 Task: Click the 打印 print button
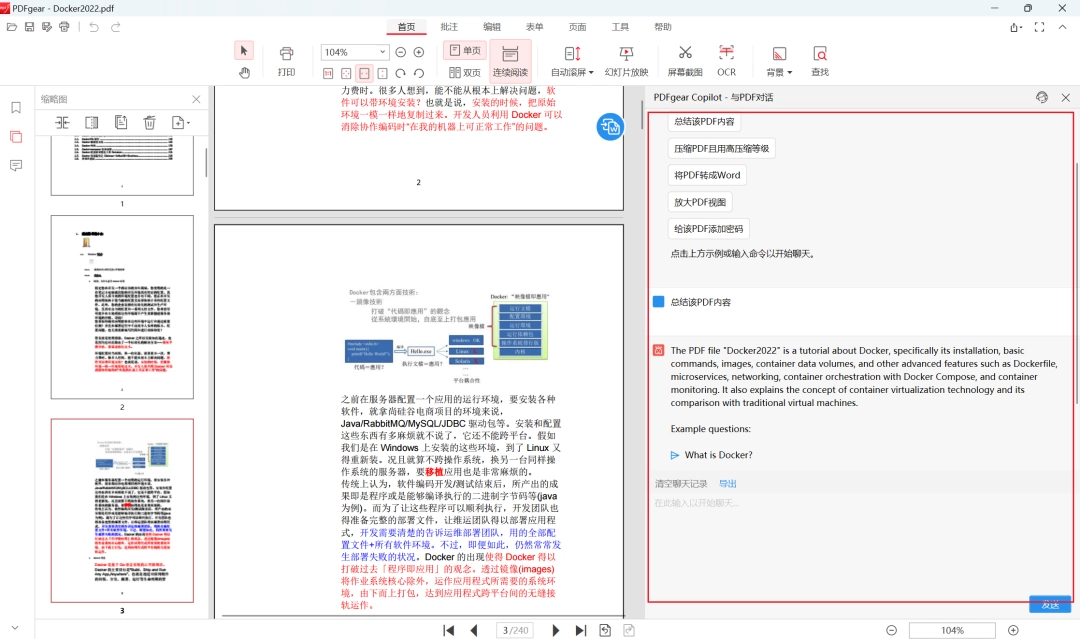[287, 61]
